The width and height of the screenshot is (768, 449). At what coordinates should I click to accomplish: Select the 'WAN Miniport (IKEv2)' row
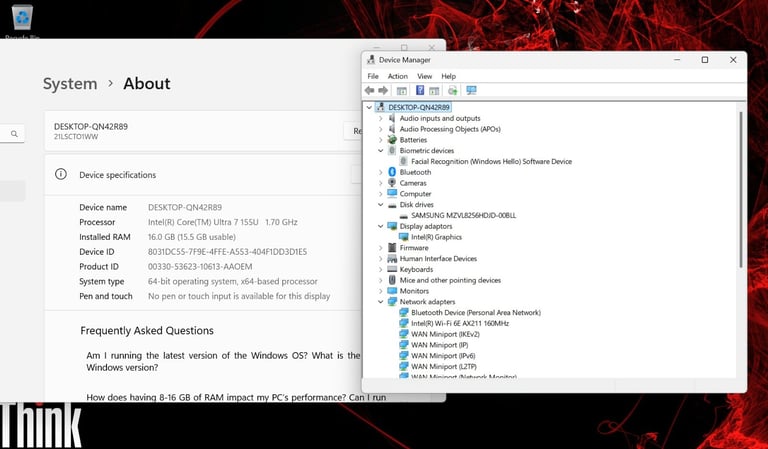pos(439,334)
